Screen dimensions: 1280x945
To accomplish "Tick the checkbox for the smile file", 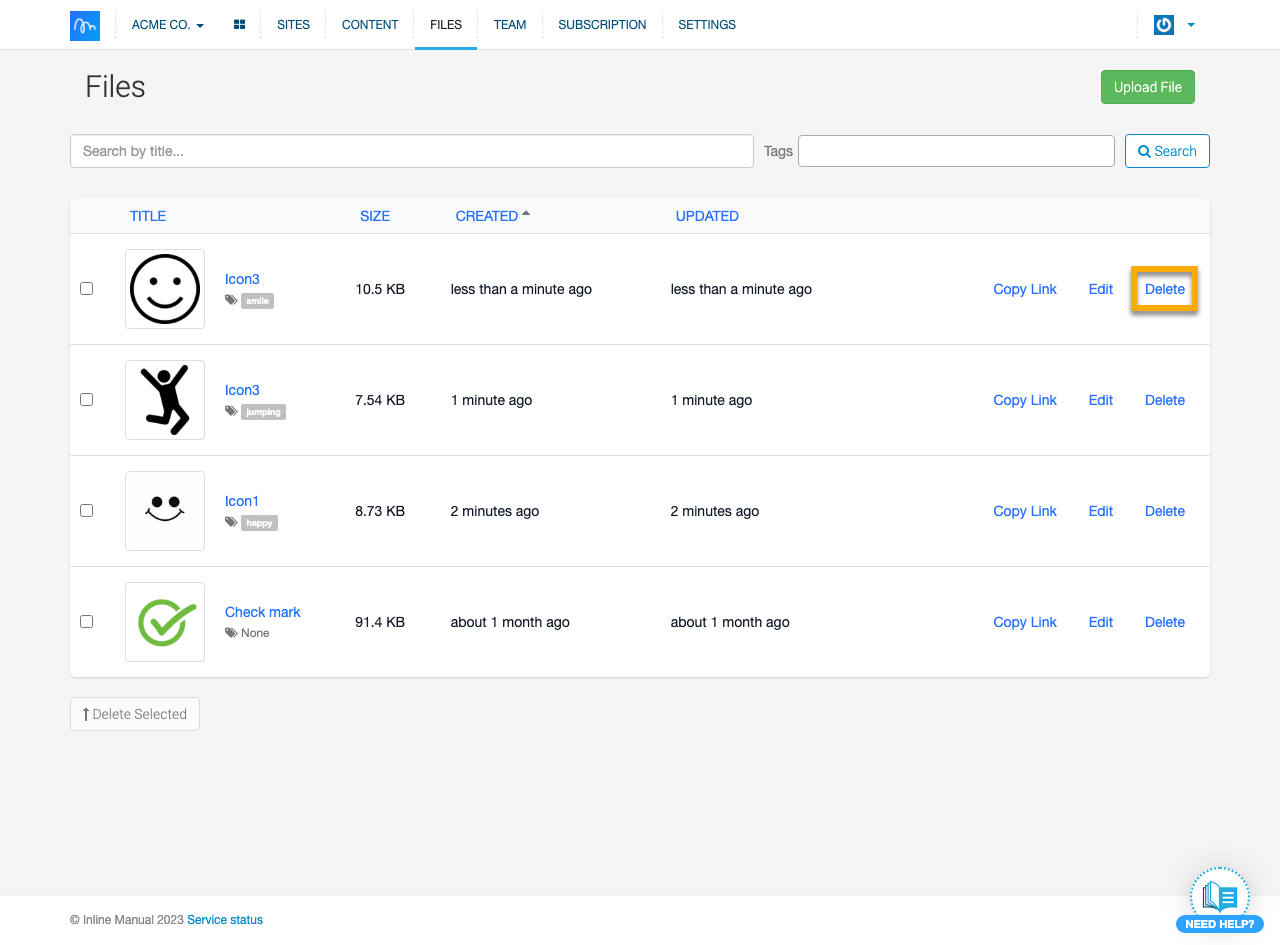I will (87, 289).
